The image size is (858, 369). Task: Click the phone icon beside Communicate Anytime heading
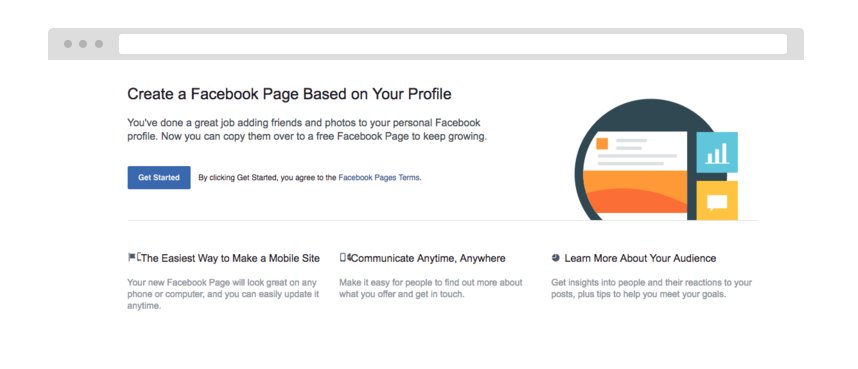click(x=343, y=257)
